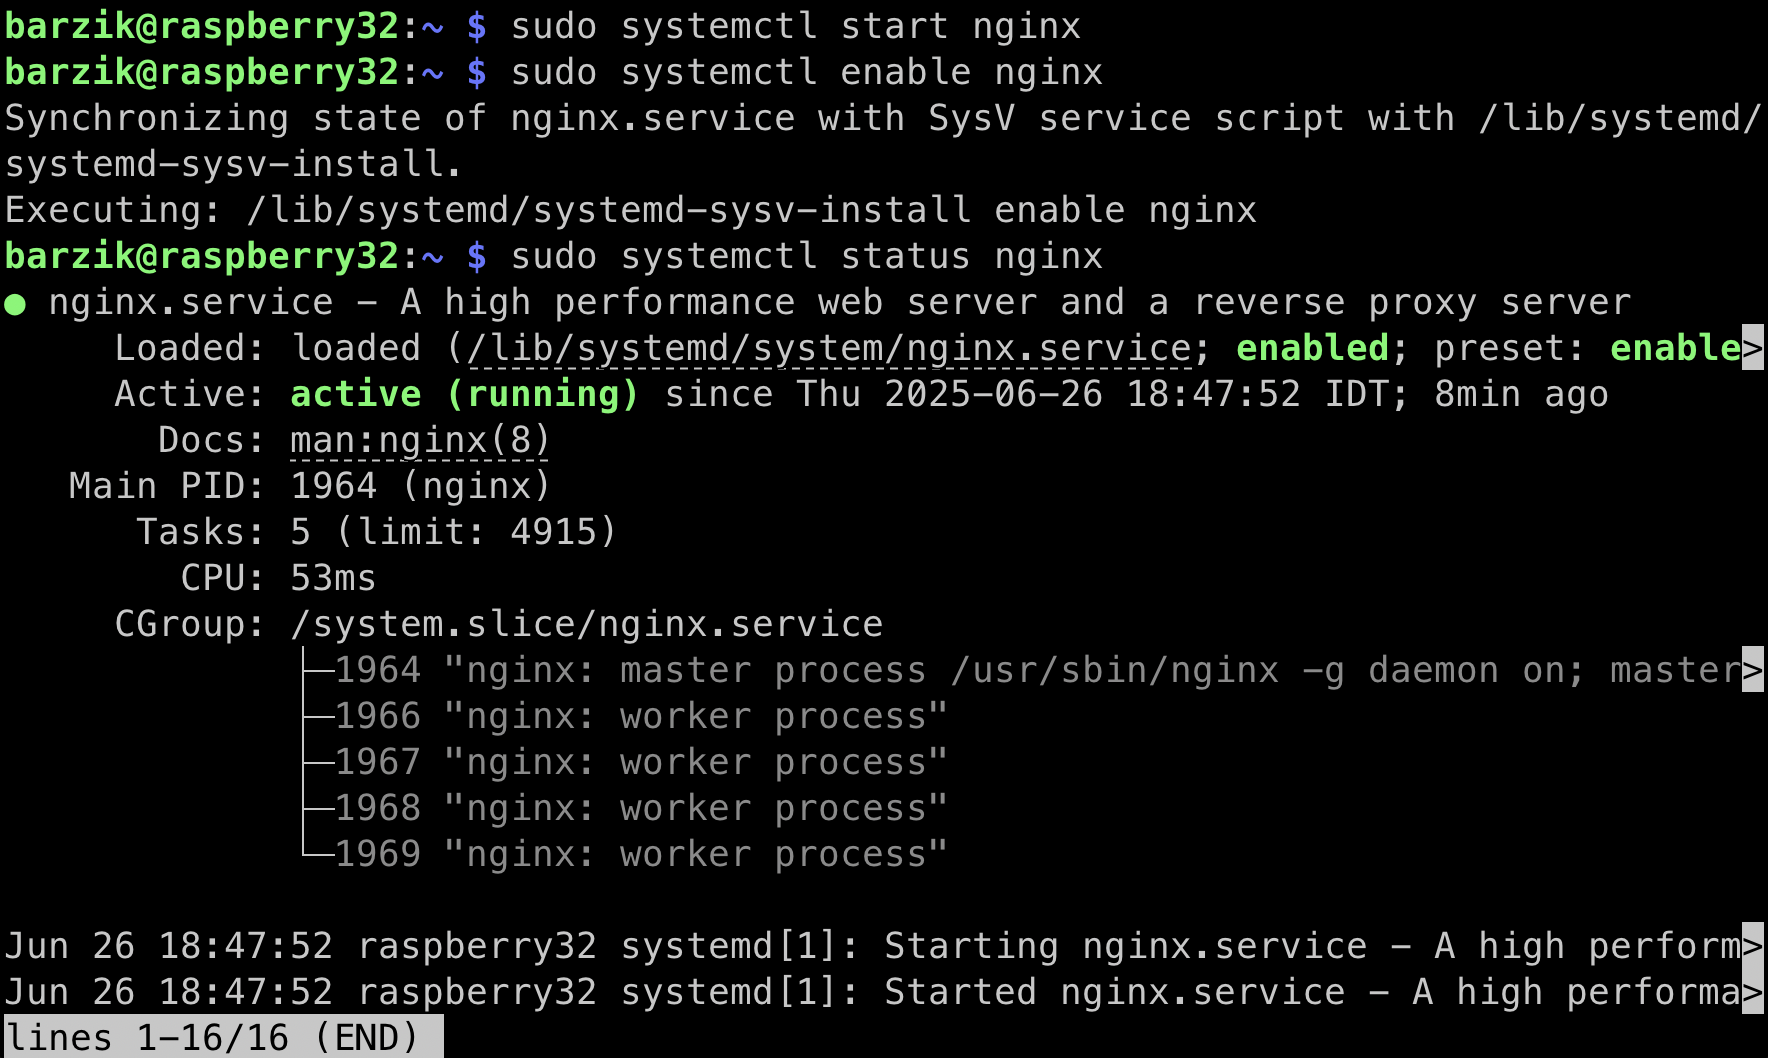Open the man:nginx(8) docs link
Image resolution: width=1768 pixels, height=1058 pixels.
420,440
